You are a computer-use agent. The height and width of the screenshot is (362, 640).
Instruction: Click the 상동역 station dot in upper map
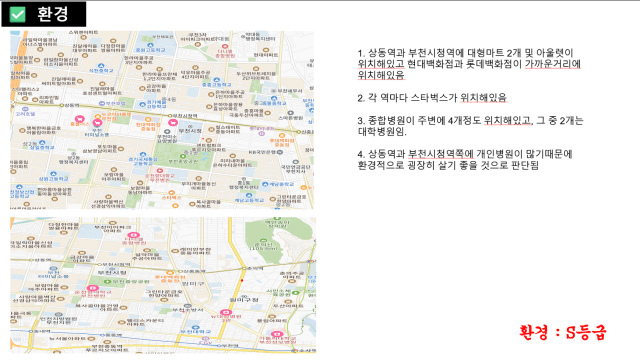point(62,105)
